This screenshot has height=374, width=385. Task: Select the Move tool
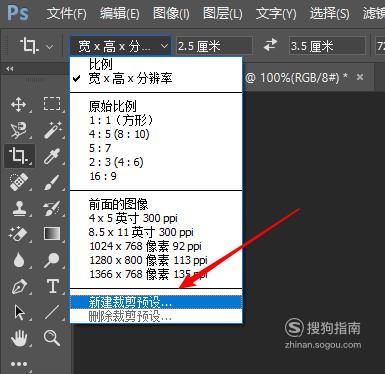click(19, 105)
